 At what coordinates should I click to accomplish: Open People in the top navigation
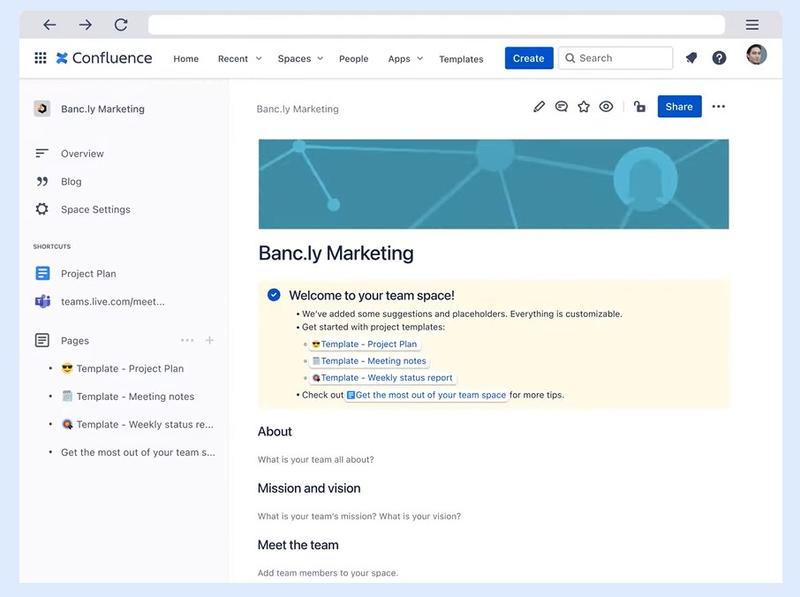[354, 59]
